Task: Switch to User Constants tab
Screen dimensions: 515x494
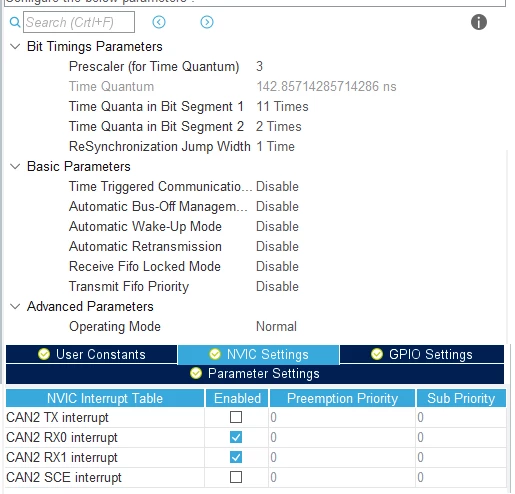Action: [x=91, y=354]
